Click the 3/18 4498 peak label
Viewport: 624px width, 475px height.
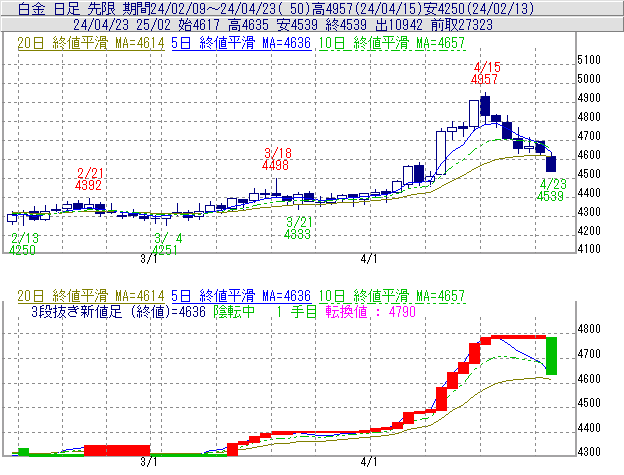(276, 159)
